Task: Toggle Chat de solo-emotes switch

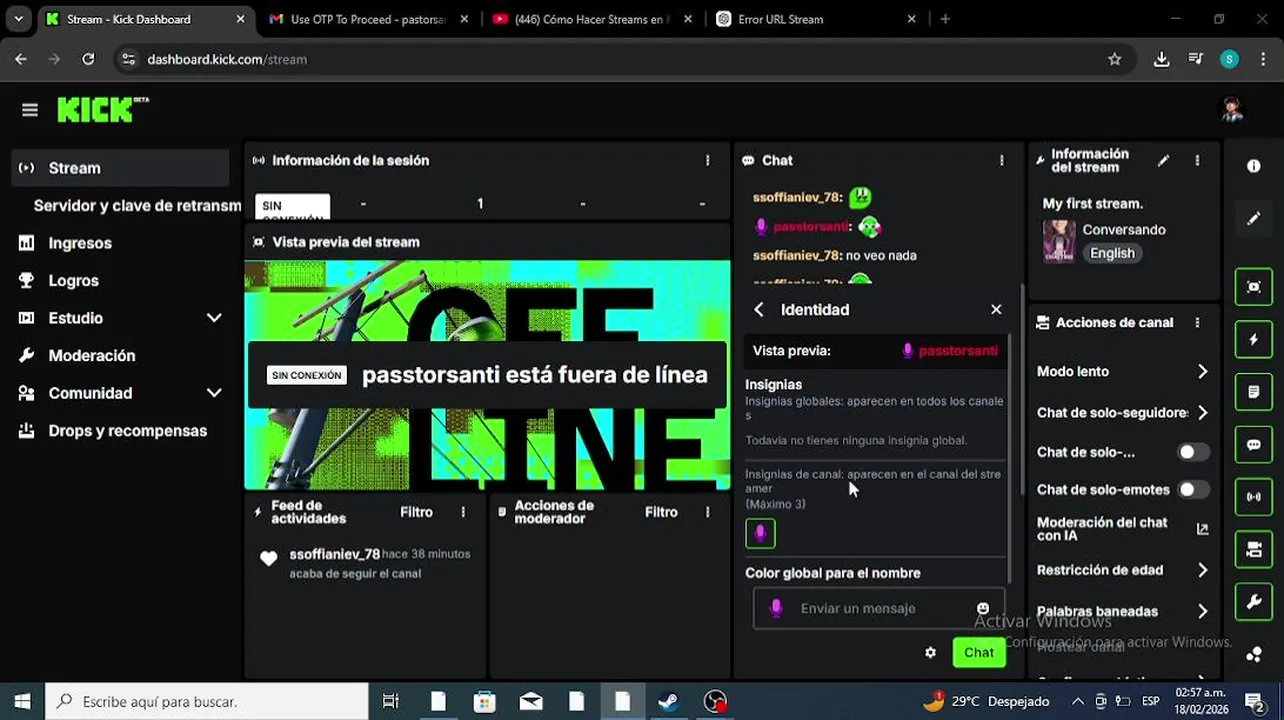Action: tap(1193, 490)
